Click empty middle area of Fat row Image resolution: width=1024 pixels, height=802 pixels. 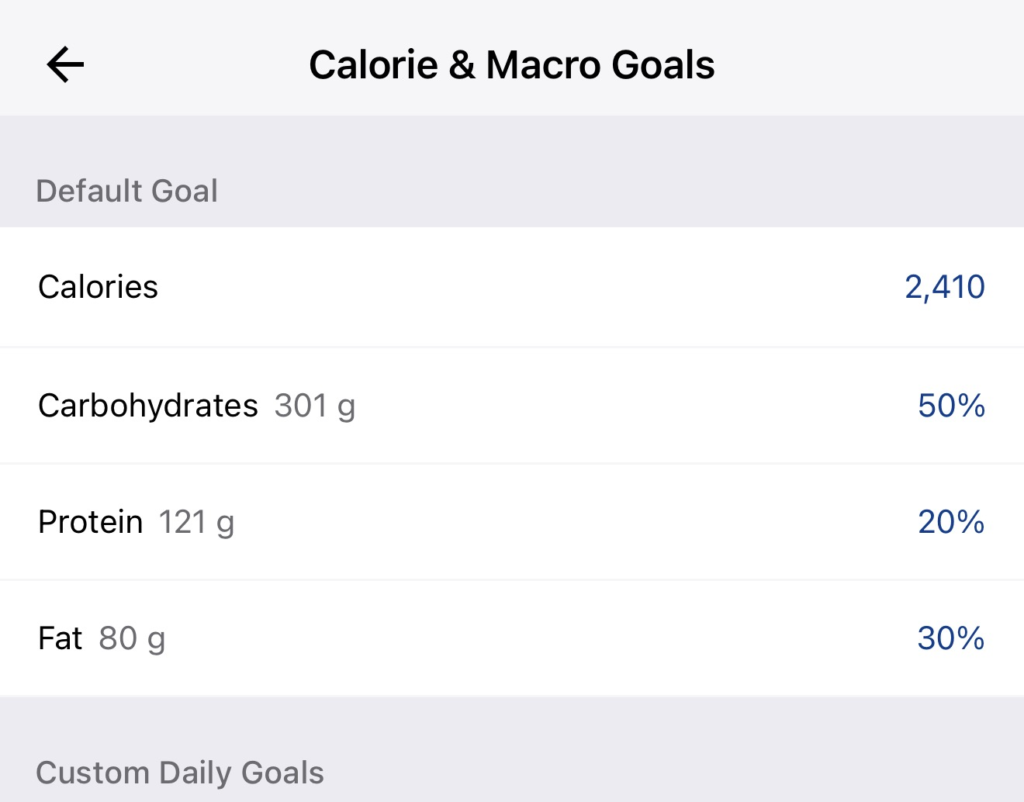pyautogui.click(x=540, y=638)
